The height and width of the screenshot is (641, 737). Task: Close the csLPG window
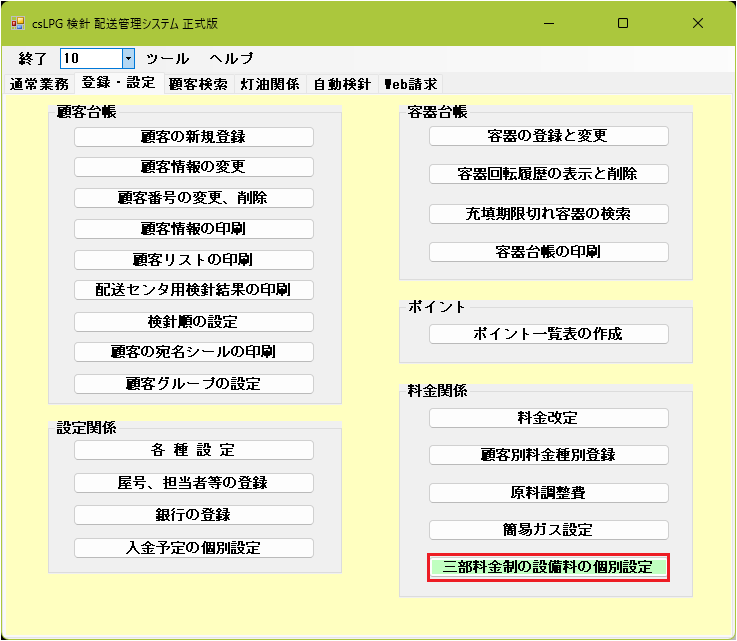point(698,23)
